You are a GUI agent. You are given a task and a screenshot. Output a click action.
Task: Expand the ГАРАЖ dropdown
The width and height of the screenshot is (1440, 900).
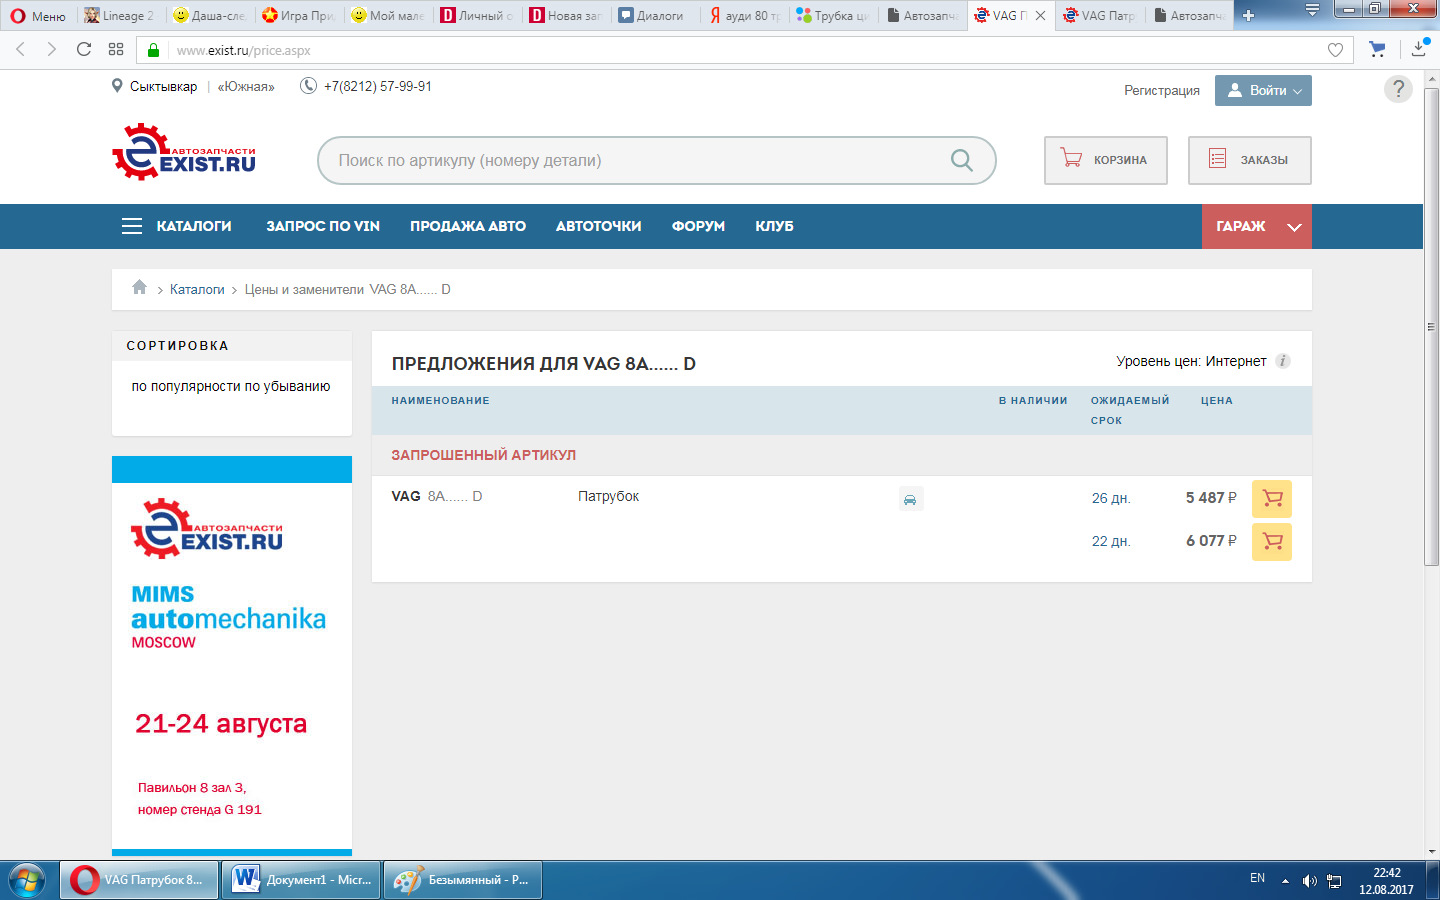[1256, 226]
